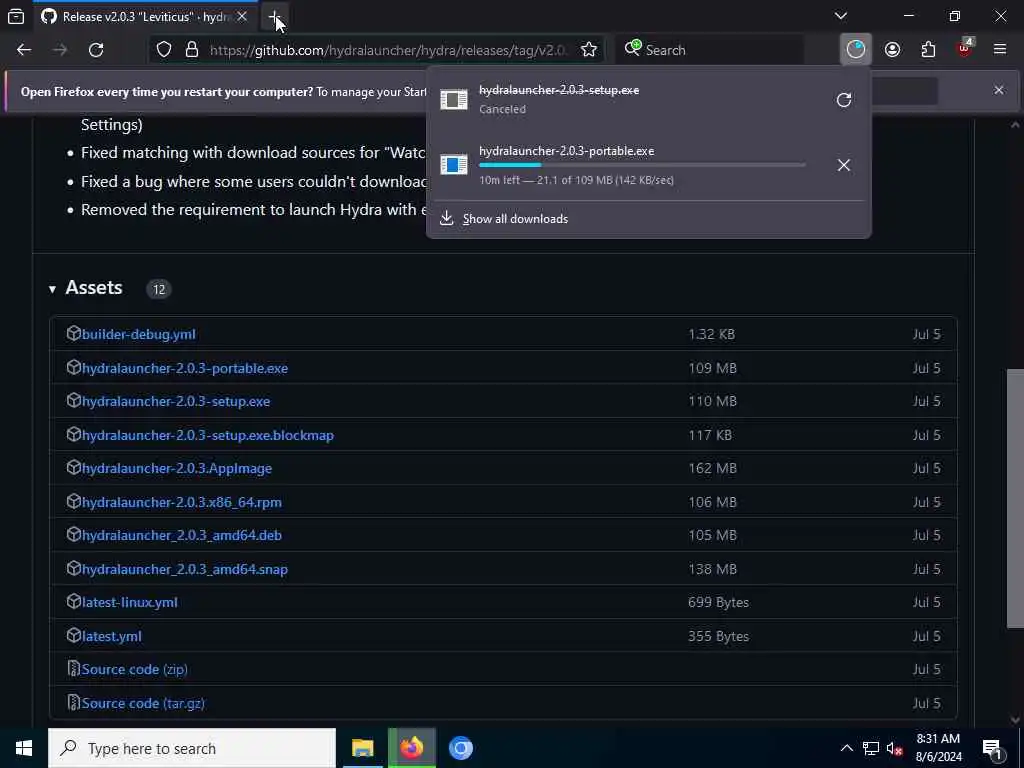This screenshot has width=1024, height=768.
Task: Click the 109 MB size for portable.exe
Action: pyautogui.click(x=712, y=368)
